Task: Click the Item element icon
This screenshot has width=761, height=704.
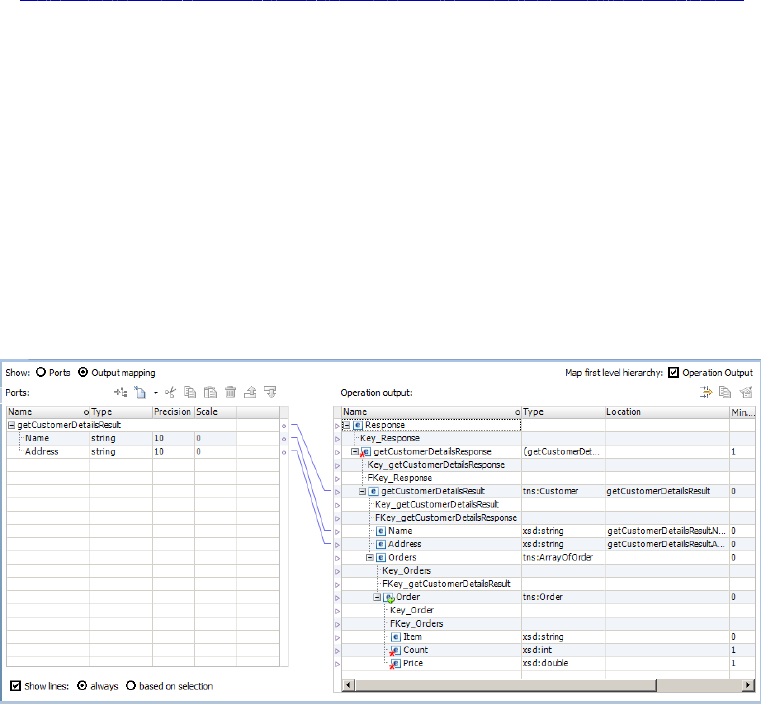Action: click(396, 637)
